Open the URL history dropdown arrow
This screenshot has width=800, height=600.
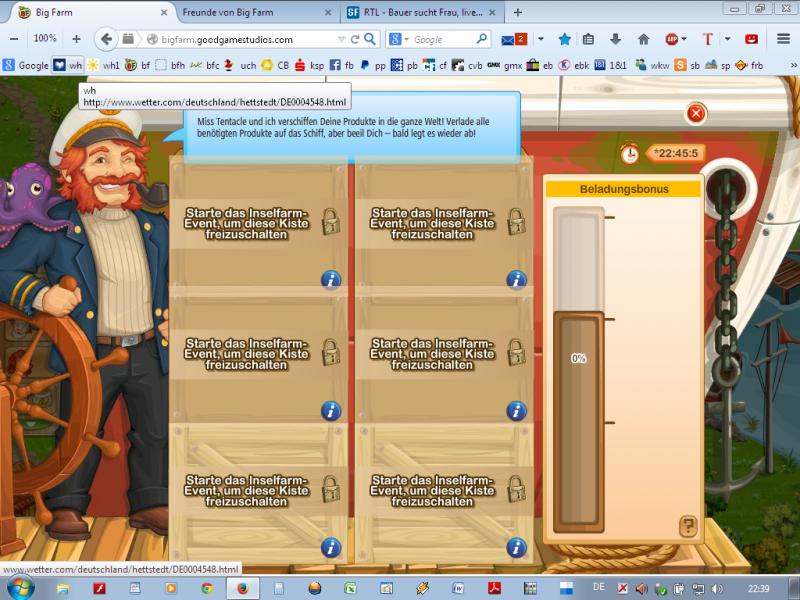pos(341,39)
